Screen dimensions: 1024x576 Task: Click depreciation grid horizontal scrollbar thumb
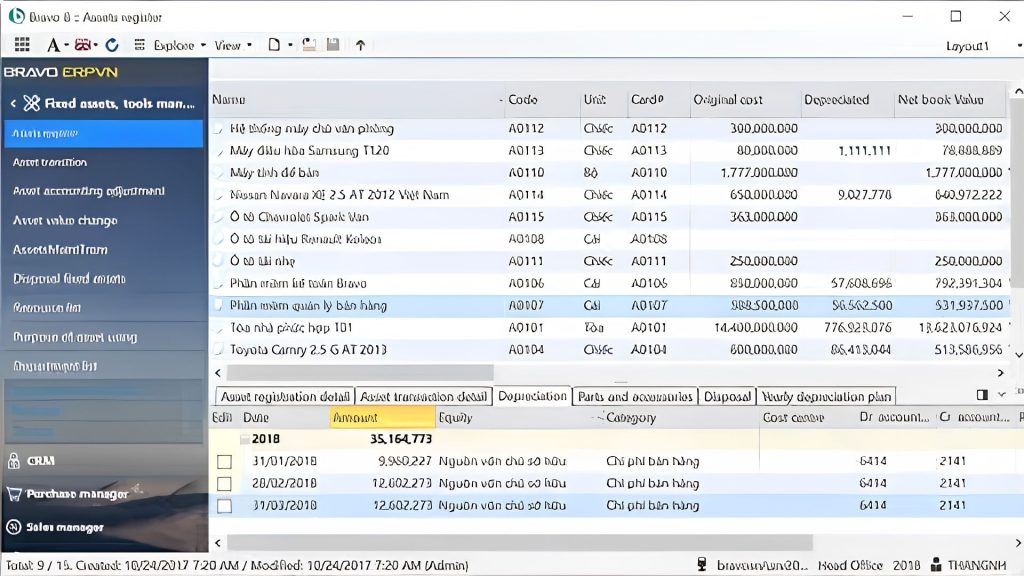pyautogui.click(x=520, y=543)
